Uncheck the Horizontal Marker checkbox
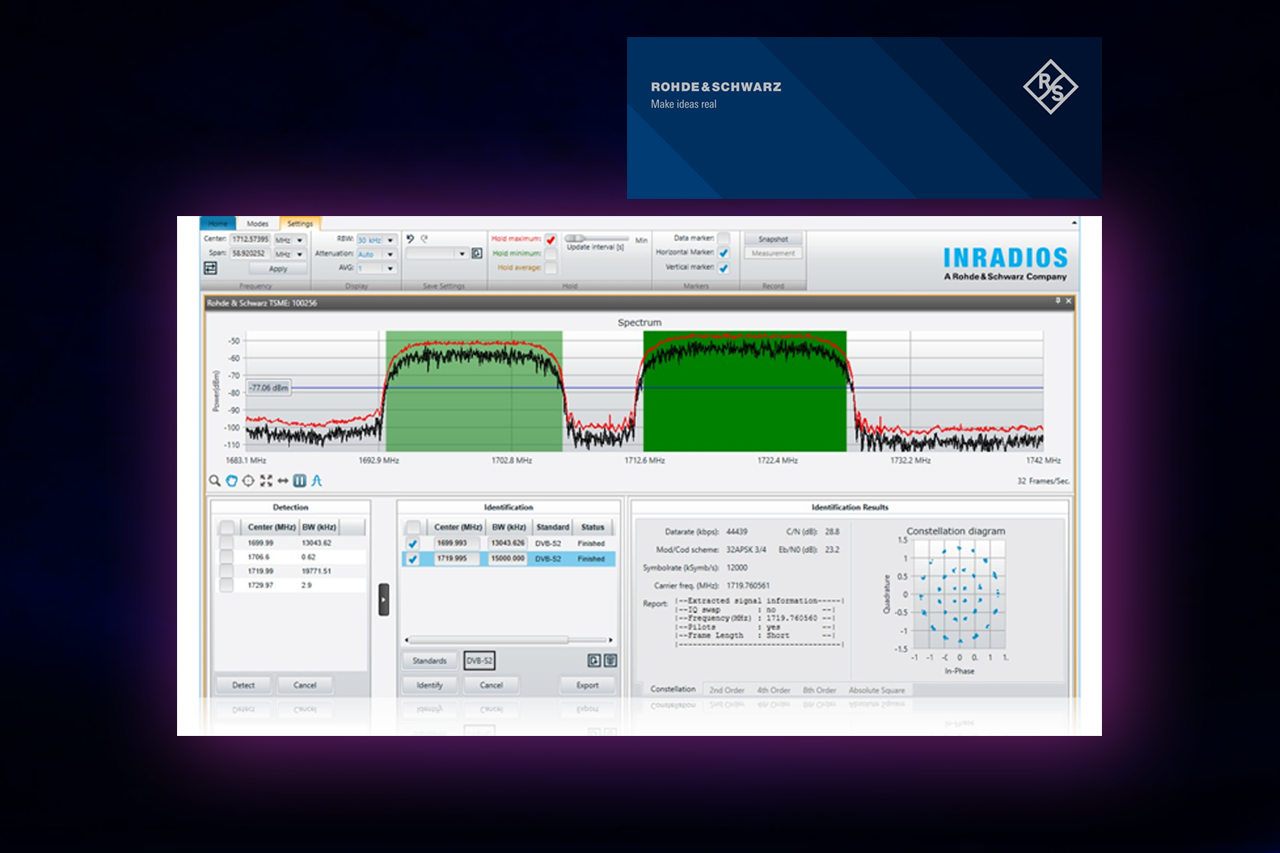Image resolution: width=1280 pixels, height=853 pixels. point(723,253)
